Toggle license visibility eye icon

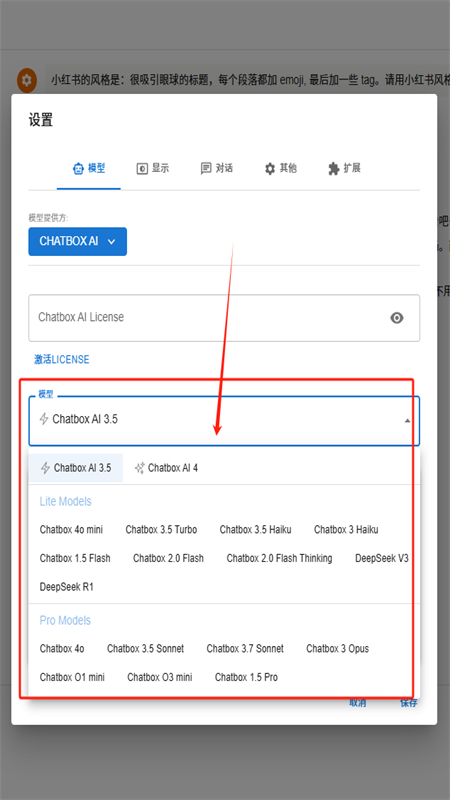(396, 318)
